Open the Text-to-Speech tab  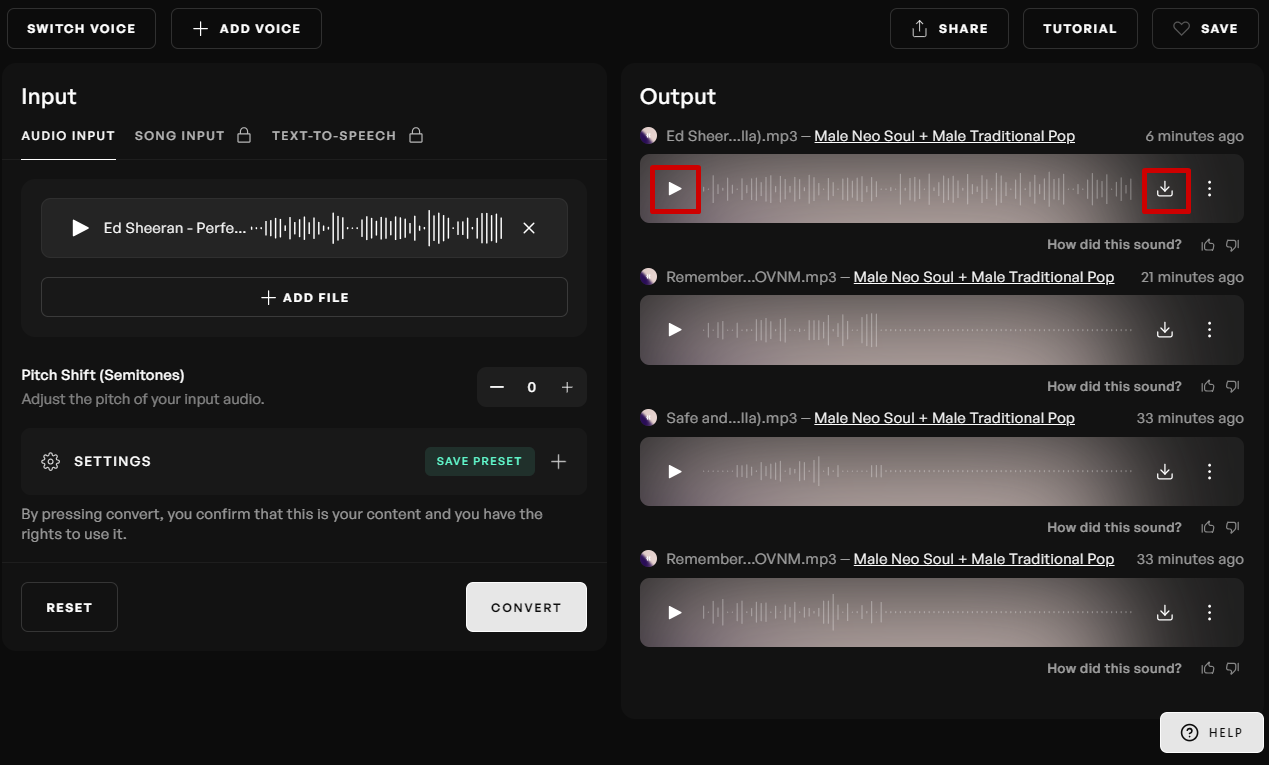pyautogui.click(x=334, y=135)
